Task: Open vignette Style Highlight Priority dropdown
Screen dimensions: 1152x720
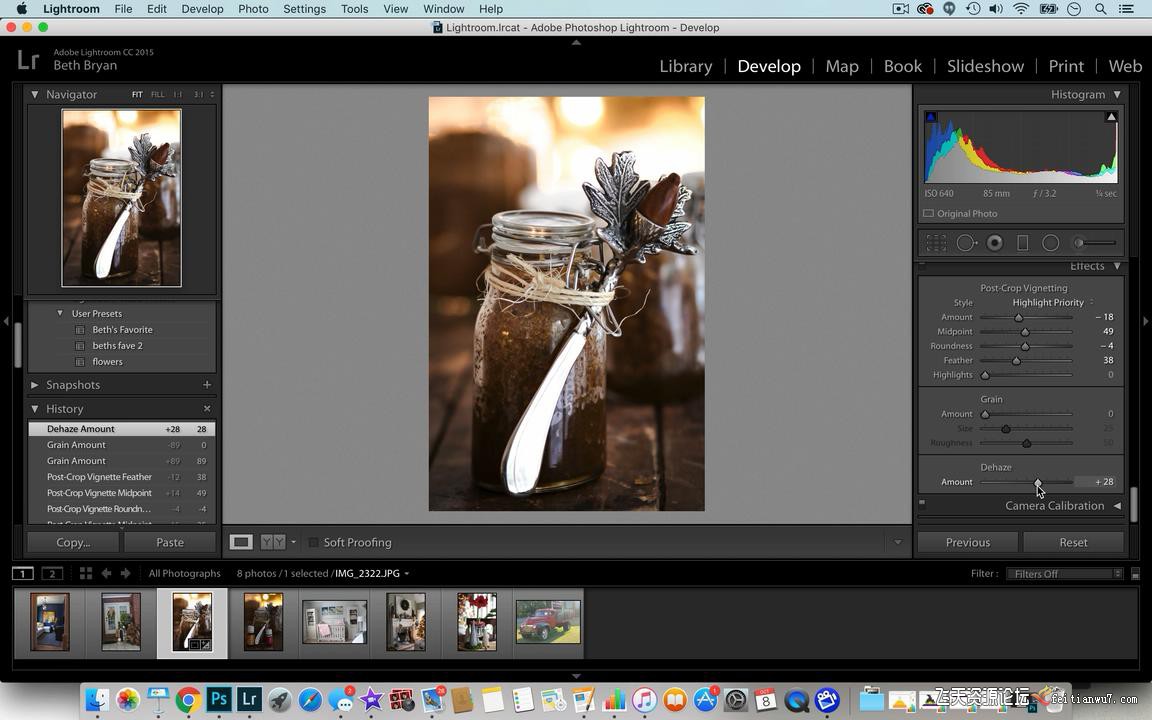Action: (1053, 302)
